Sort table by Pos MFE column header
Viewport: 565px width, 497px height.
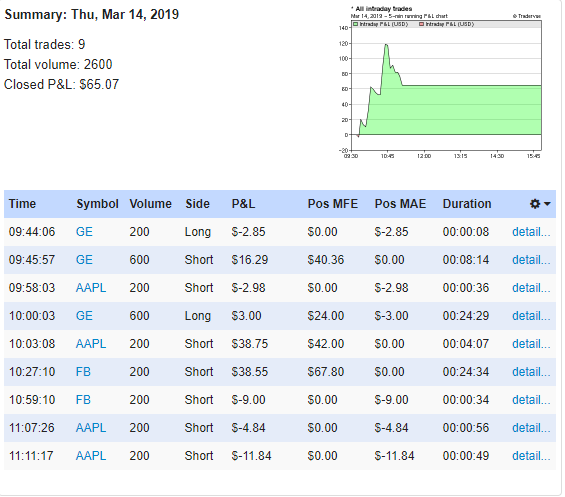tap(333, 204)
